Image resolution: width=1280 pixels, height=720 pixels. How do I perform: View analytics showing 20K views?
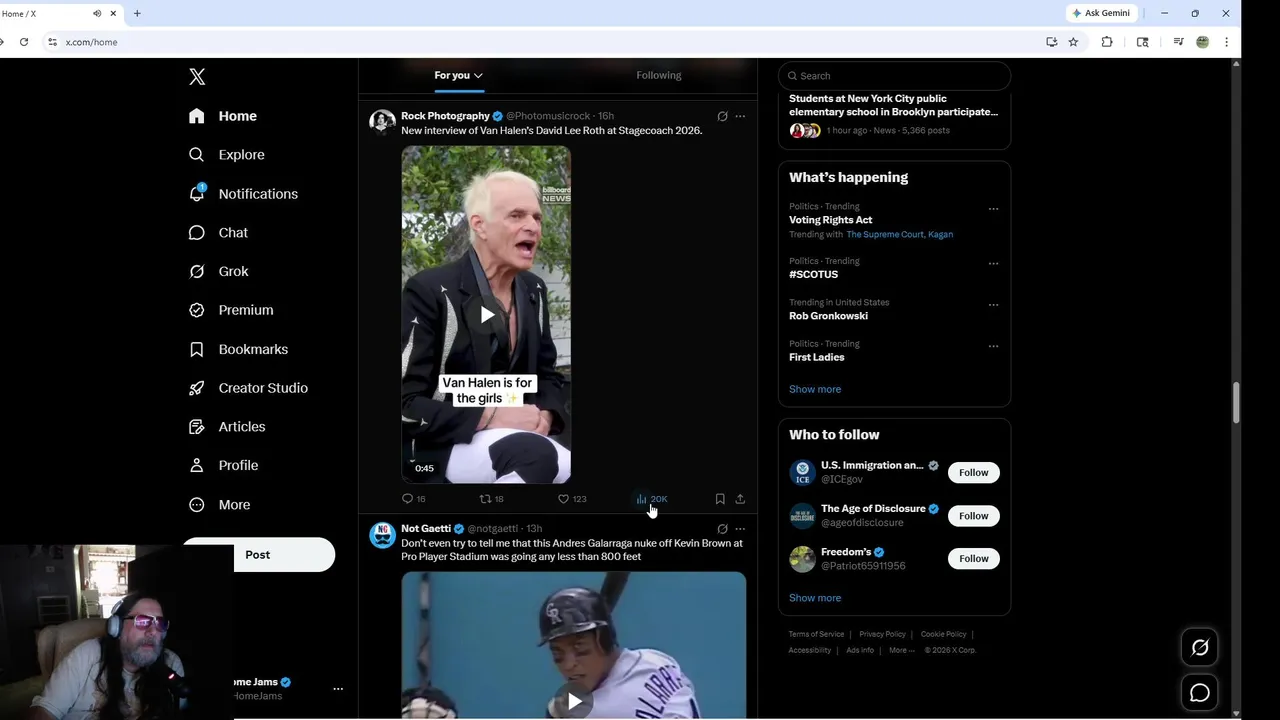pos(652,499)
